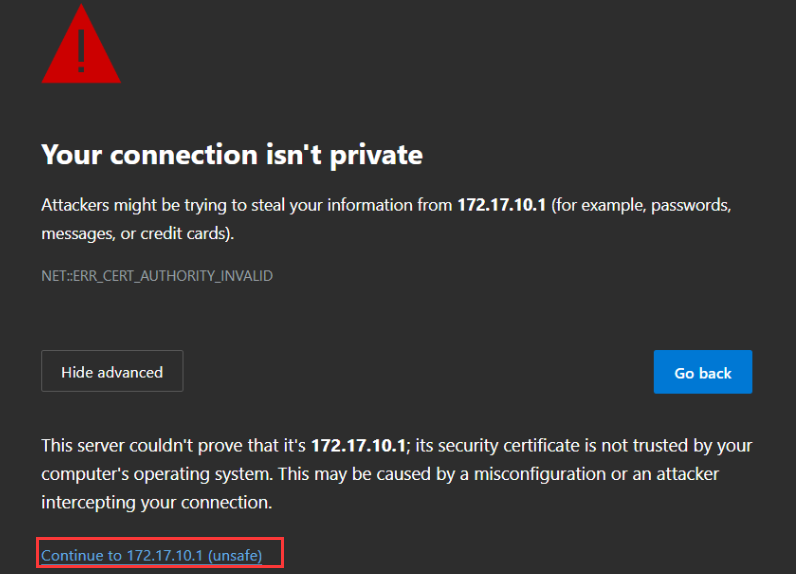Image resolution: width=796 pixels, height=574 pixels.
Task: Click '(unsafe)' at the end of the link
Action: (235, 555)
